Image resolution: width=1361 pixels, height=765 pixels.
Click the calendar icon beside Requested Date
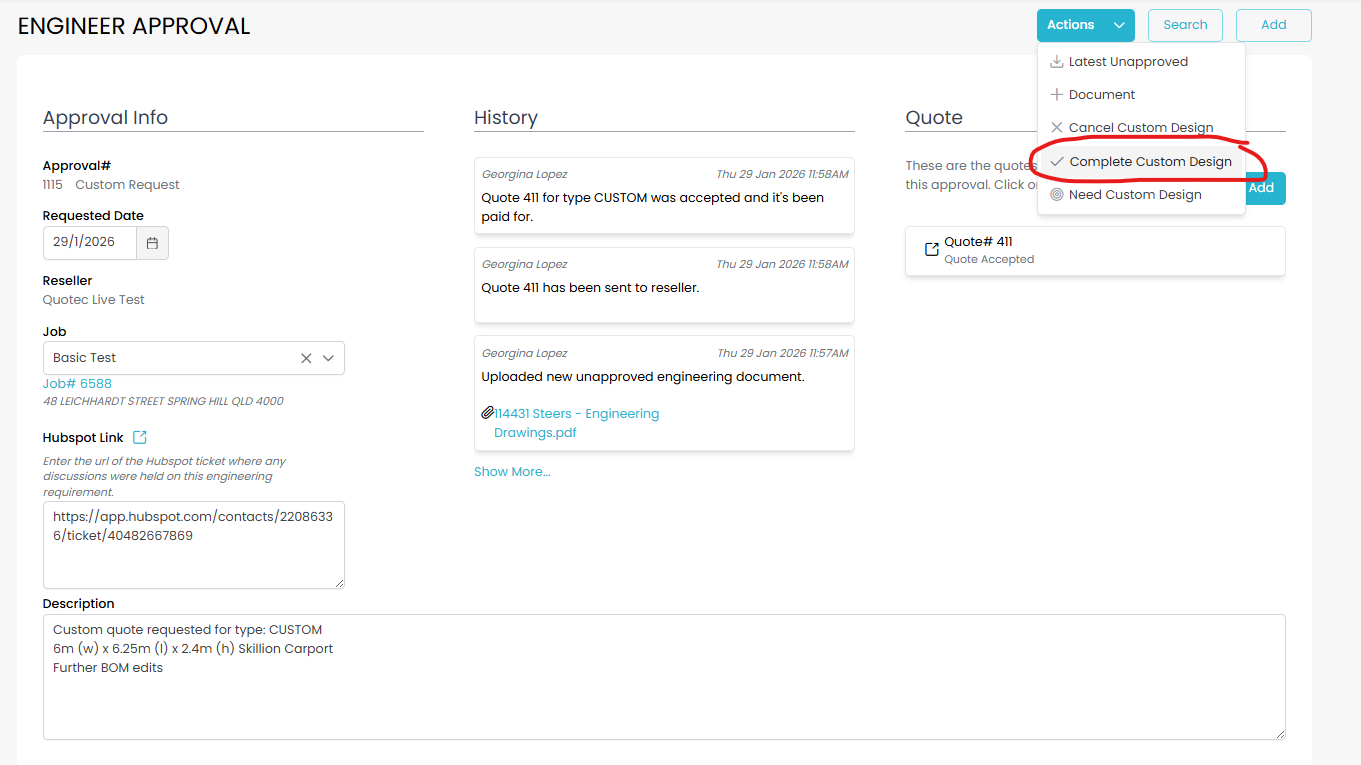[152, 243]
